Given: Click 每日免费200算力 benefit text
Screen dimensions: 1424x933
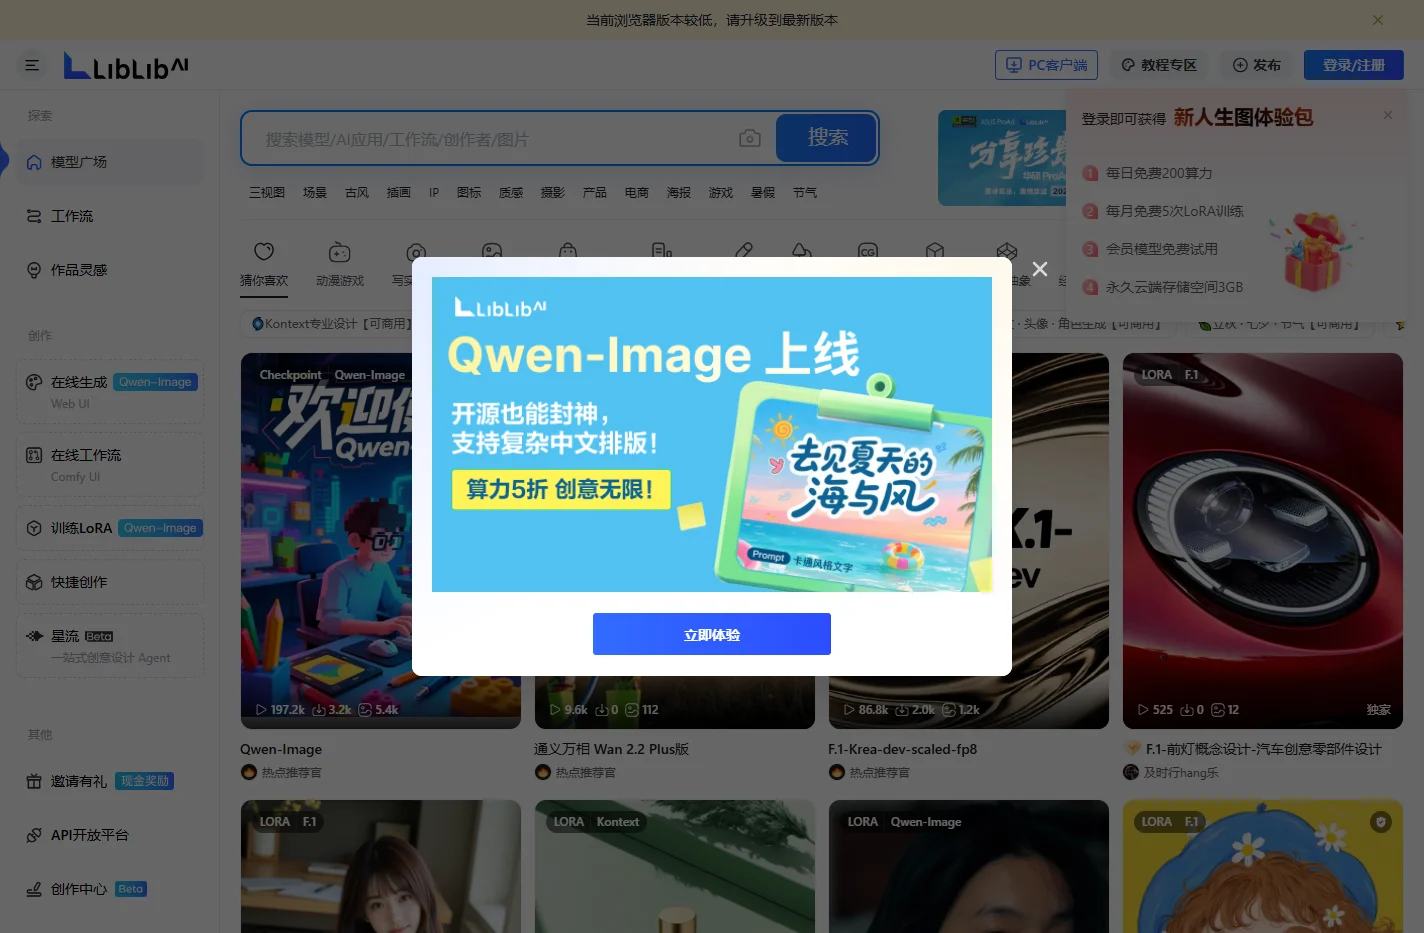Looking at the screenshot, I should coord(1159,173).
